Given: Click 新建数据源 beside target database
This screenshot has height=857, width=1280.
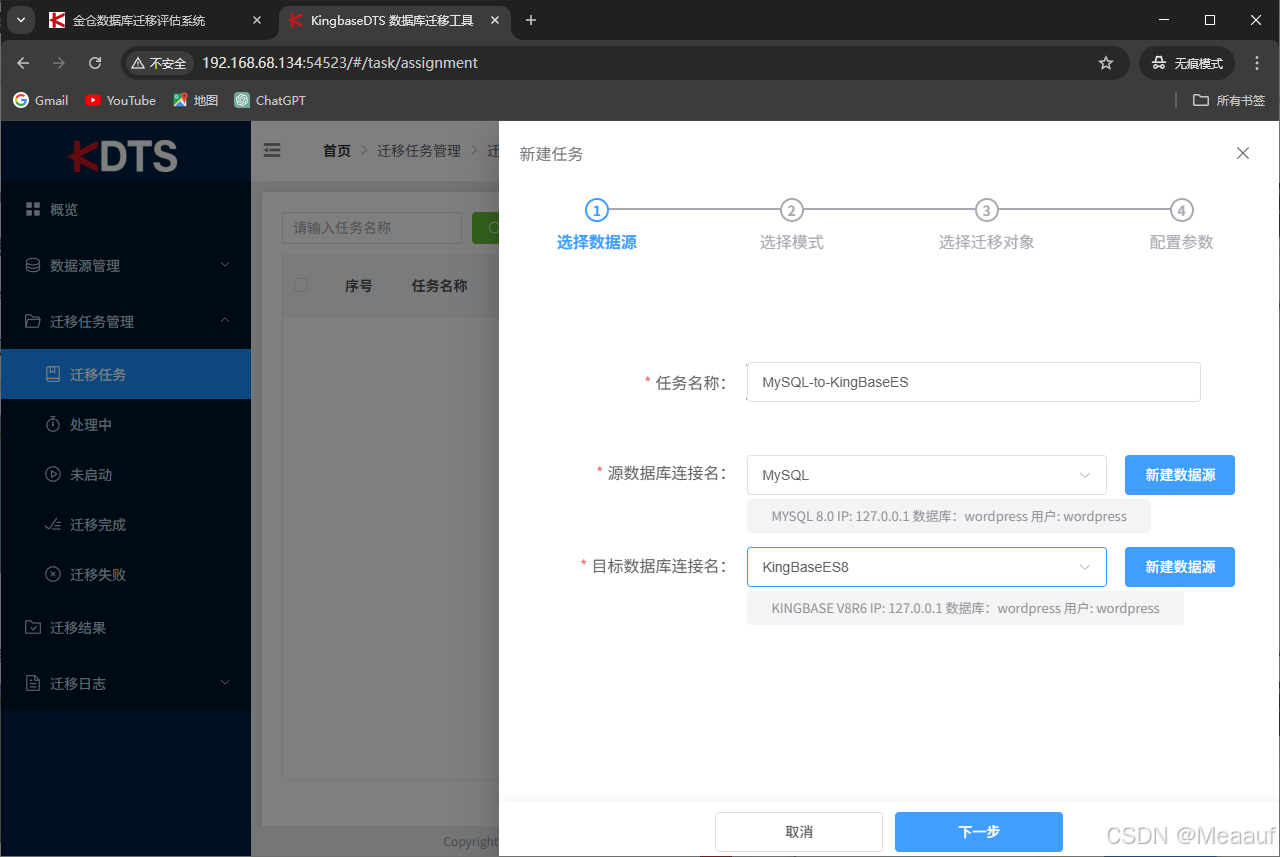Looking at the screenshot, I should pos(1180,567).
